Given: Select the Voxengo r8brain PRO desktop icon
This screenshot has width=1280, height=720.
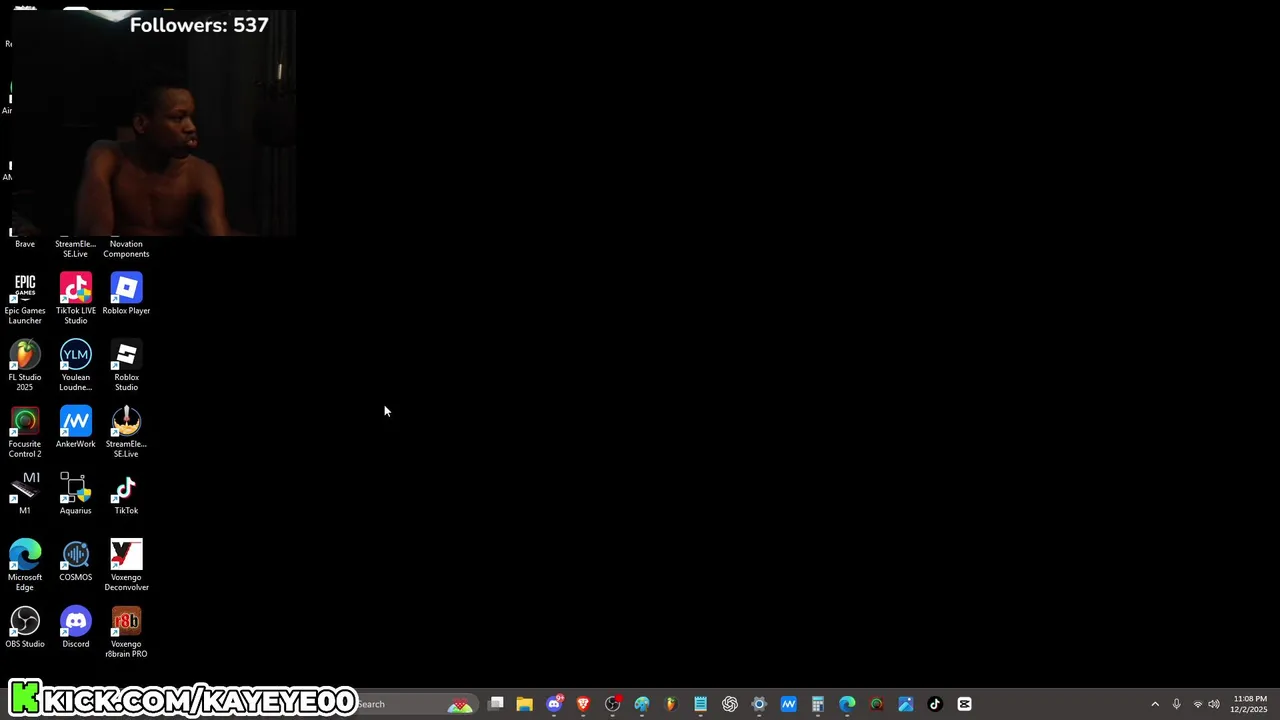Looking at the screenshot, I should (126, 632).
